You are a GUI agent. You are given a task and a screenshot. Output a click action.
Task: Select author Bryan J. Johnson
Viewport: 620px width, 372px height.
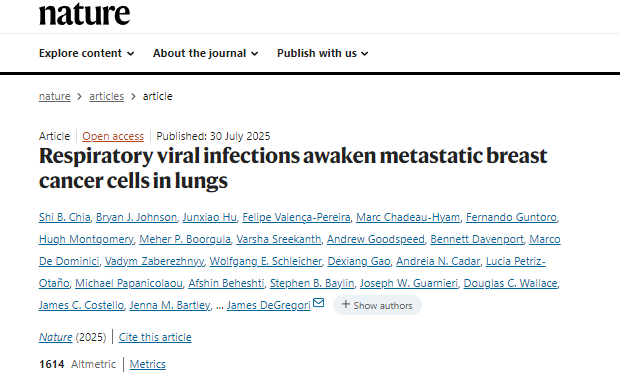[136, 217]
